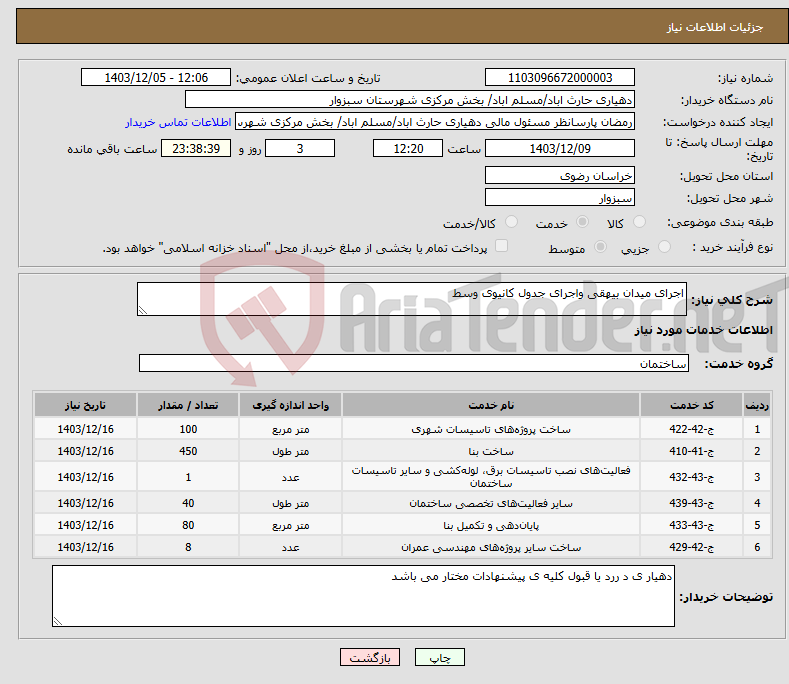Click quantity 80 in row 5
The image size is (789, 684).
pyautogui.click(x=188, y=525)
